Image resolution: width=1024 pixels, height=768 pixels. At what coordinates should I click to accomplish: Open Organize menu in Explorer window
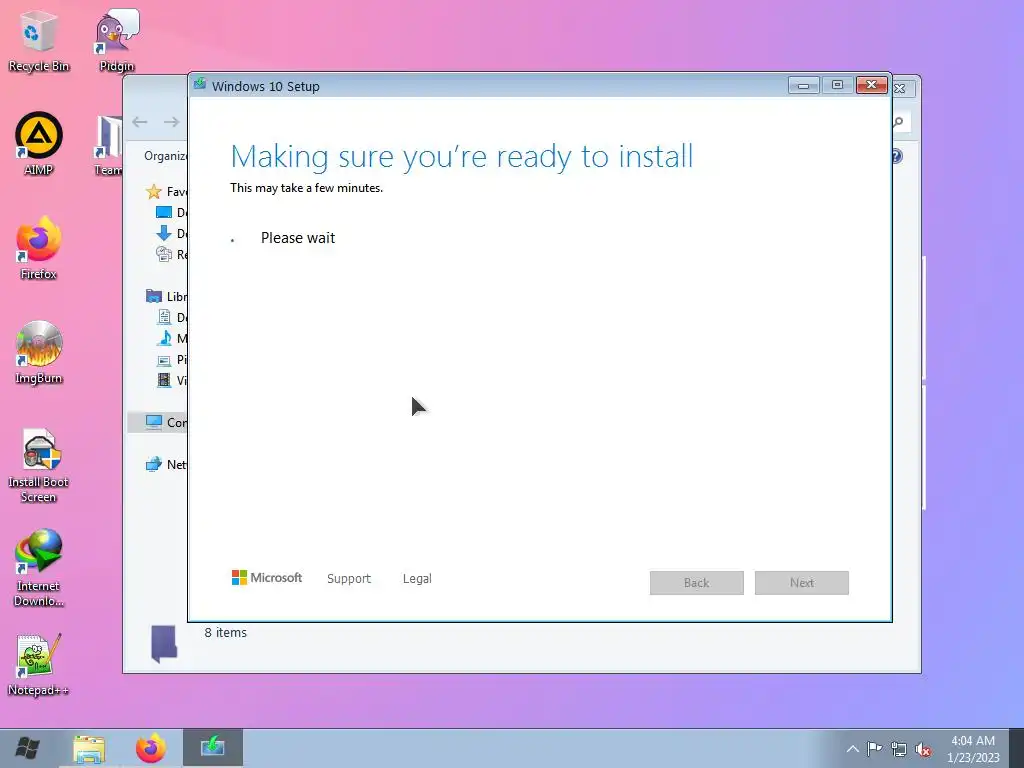click(165, 156)
